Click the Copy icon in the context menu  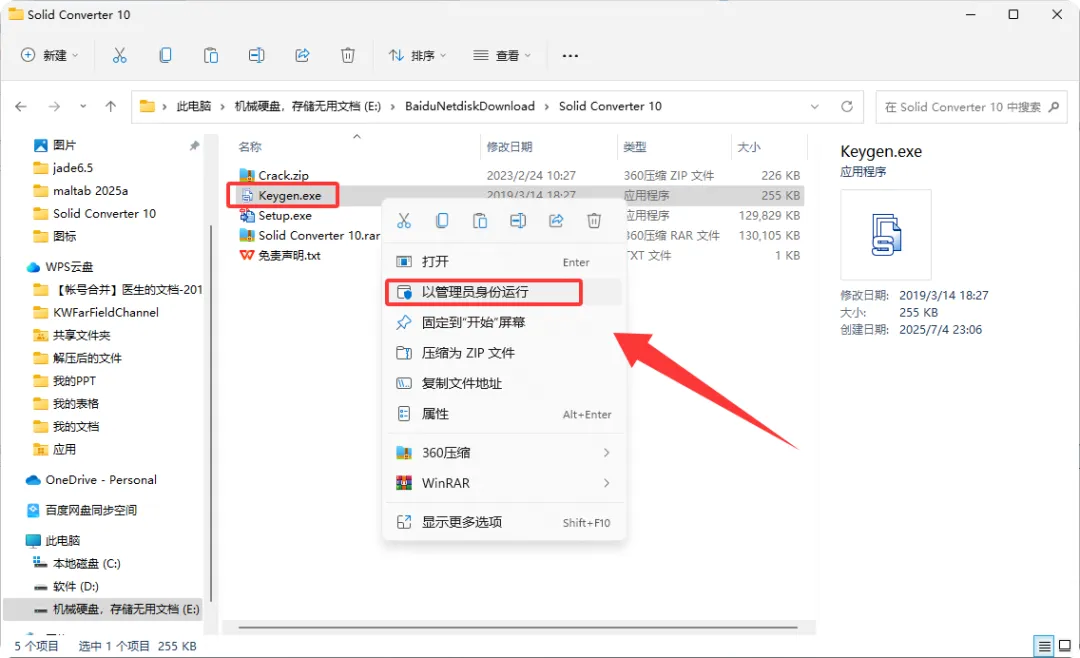[442, 220]
